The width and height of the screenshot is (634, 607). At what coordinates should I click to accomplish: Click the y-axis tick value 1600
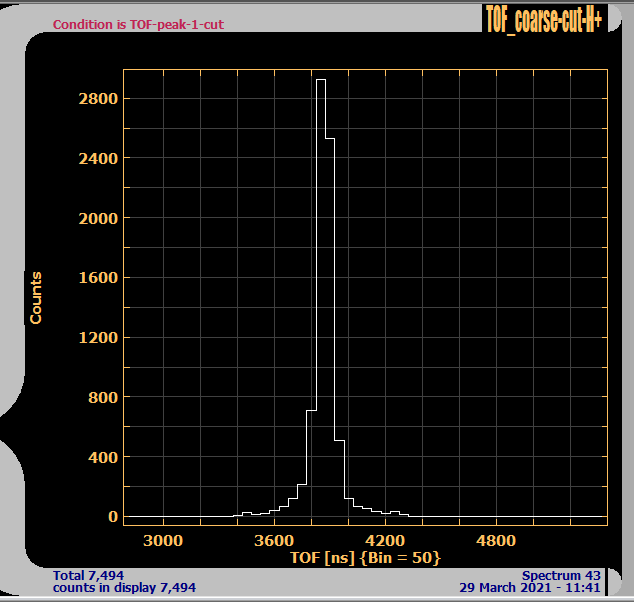[98, 278]
